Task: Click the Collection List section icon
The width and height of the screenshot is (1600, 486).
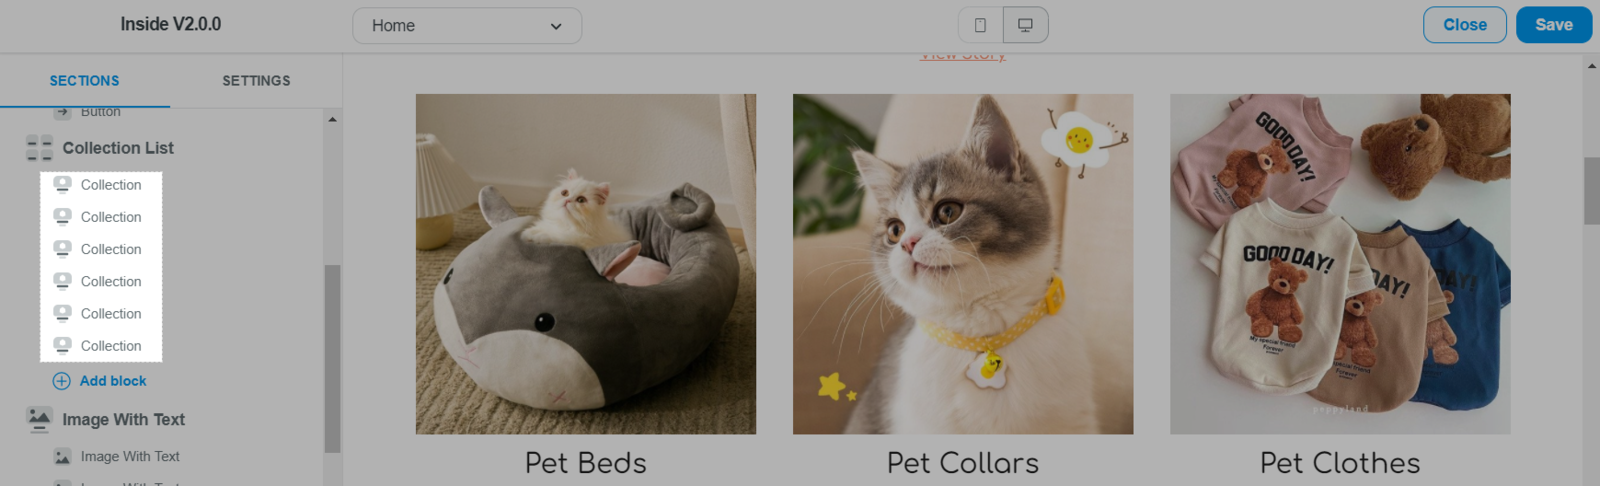Action: coord(39,148)
